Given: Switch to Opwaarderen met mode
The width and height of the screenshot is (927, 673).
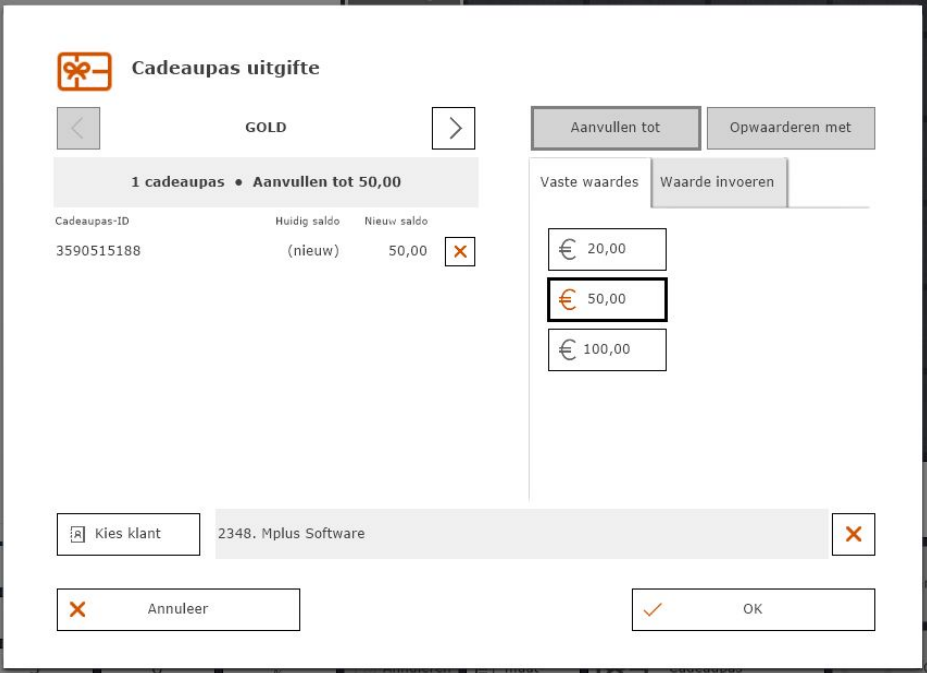Looking at the screenshot, I should click(x=790, y=128).
